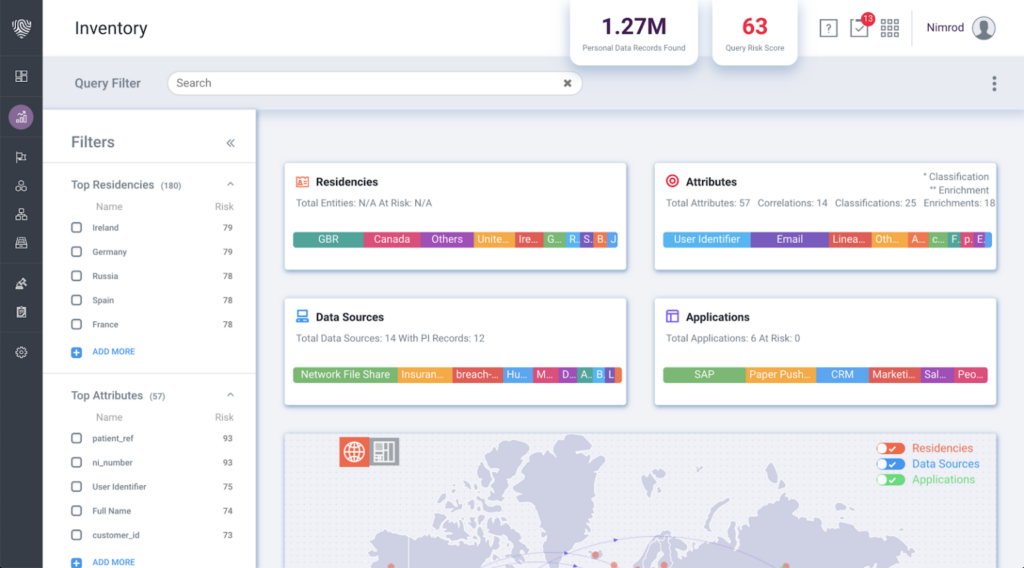Click into the Query Filter search field
1024x568 pixels.
click(x=360, y=84)
